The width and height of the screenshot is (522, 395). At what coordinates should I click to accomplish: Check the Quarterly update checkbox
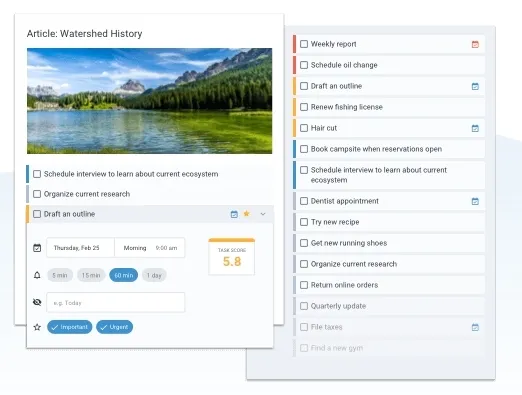304,306
